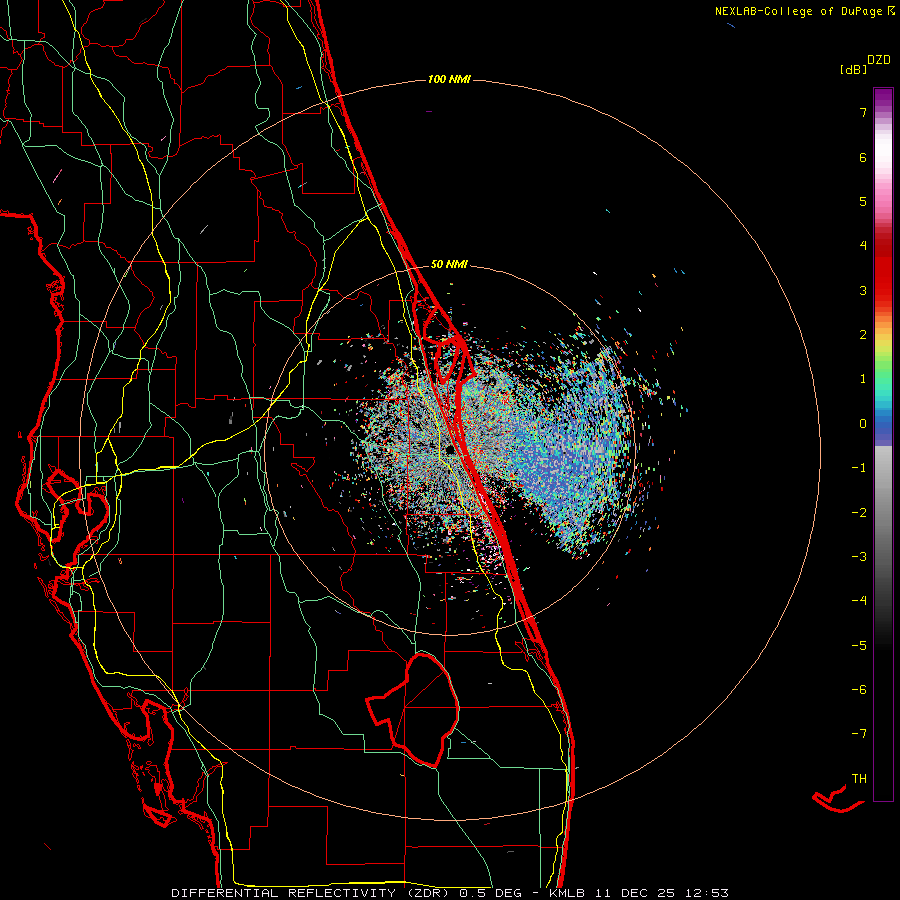
Task: Click the -7 dB value on the color scale
Action: pos(859,734)
